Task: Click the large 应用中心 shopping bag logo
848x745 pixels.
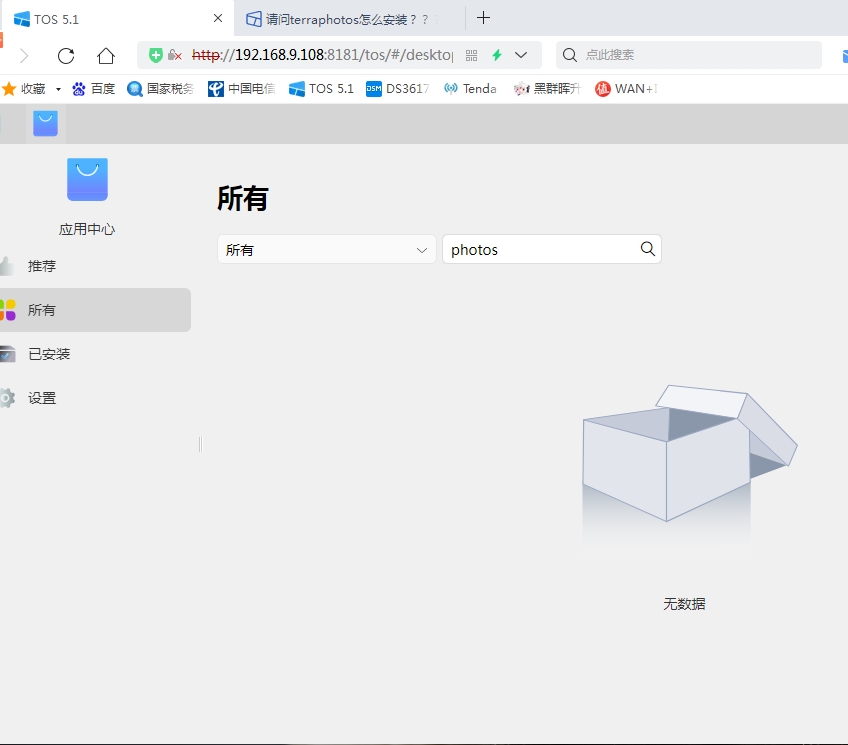Action: (x=87, y=179)
